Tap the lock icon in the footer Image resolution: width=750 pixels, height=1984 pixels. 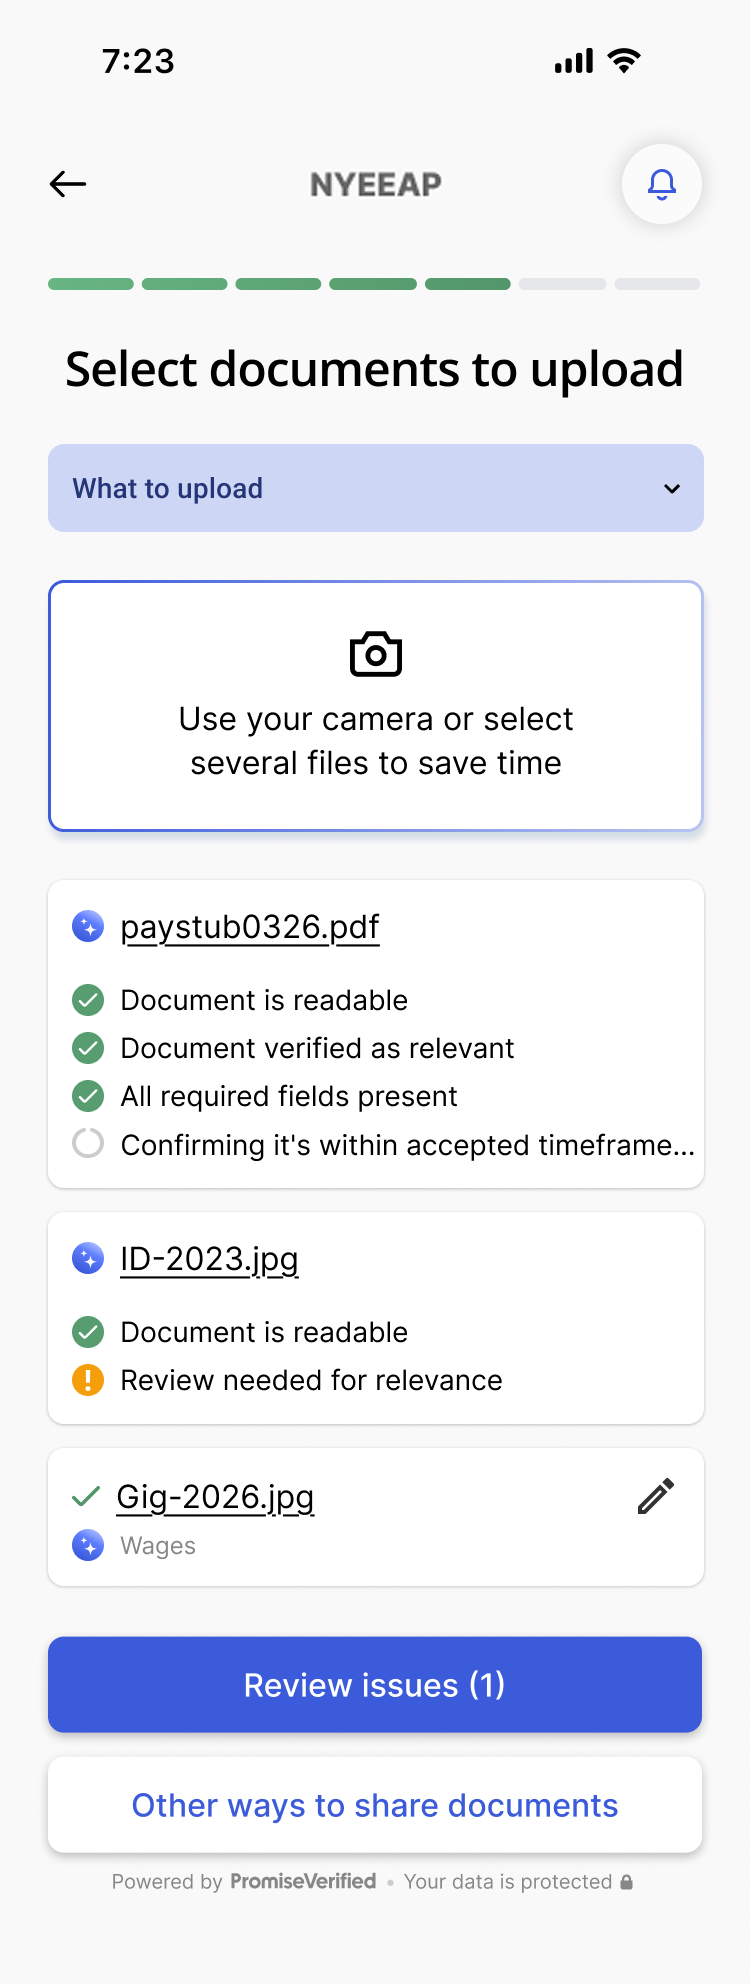[627, 1882]
